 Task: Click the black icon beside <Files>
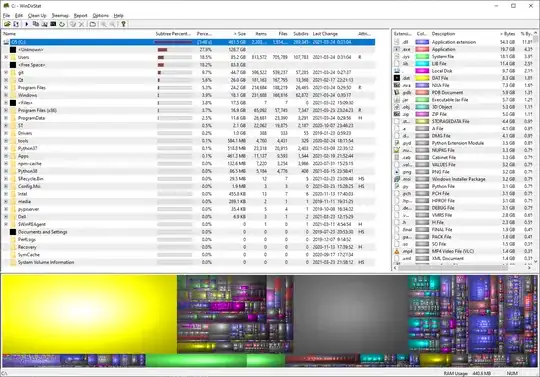(x=13, y=103)
